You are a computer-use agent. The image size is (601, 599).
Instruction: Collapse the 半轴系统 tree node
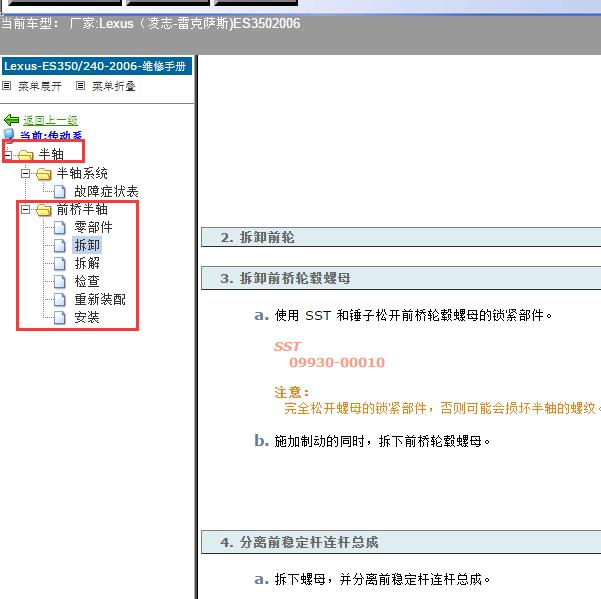(25, 174)
